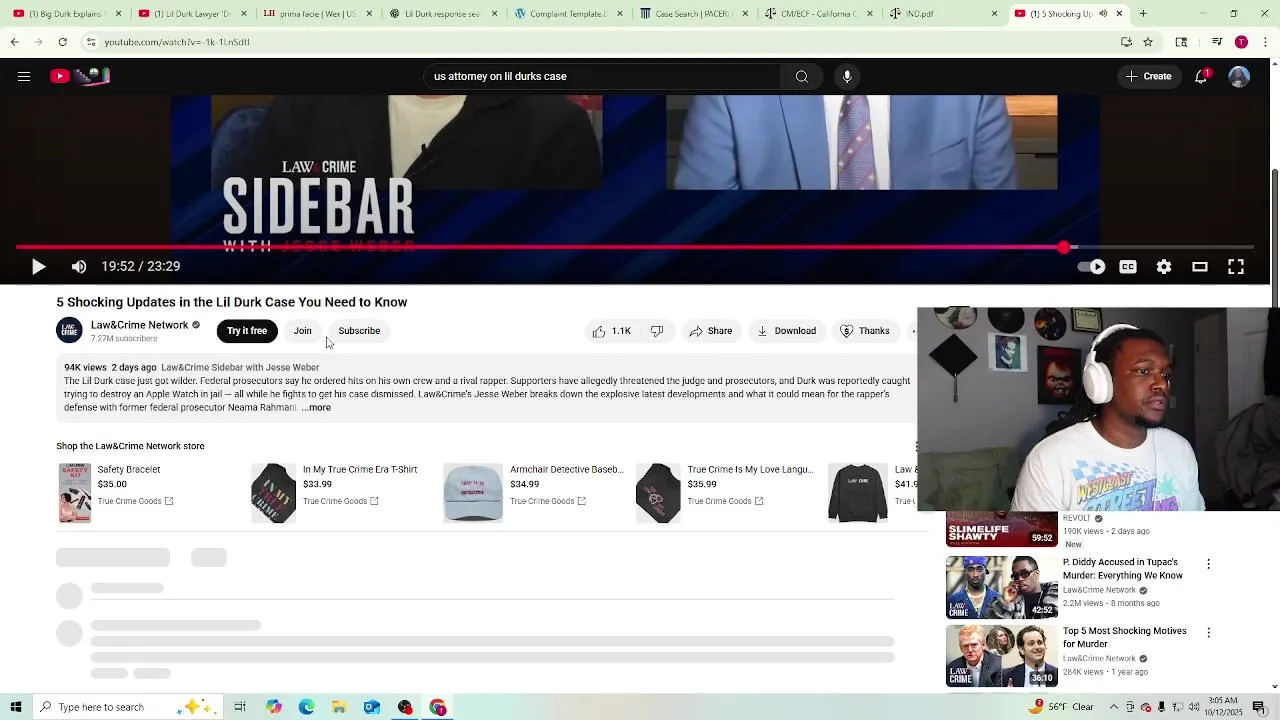Click the Try it free button
This screenshot has width=1280, height=720.
(247, 331)
